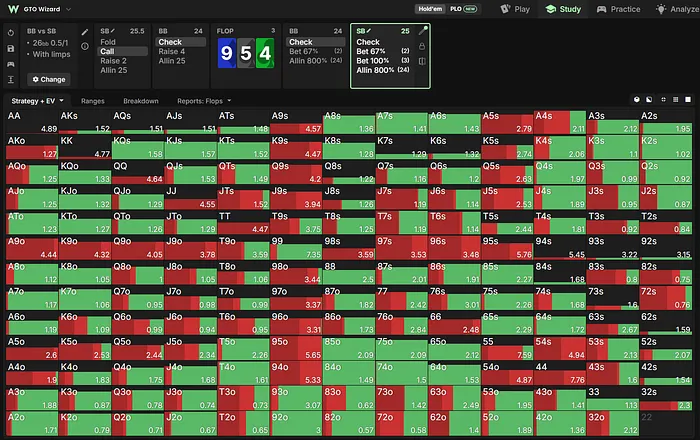Click the compare columns icon in SB panel
Viewport: 700px width, 440px height.
coord(422,61)
